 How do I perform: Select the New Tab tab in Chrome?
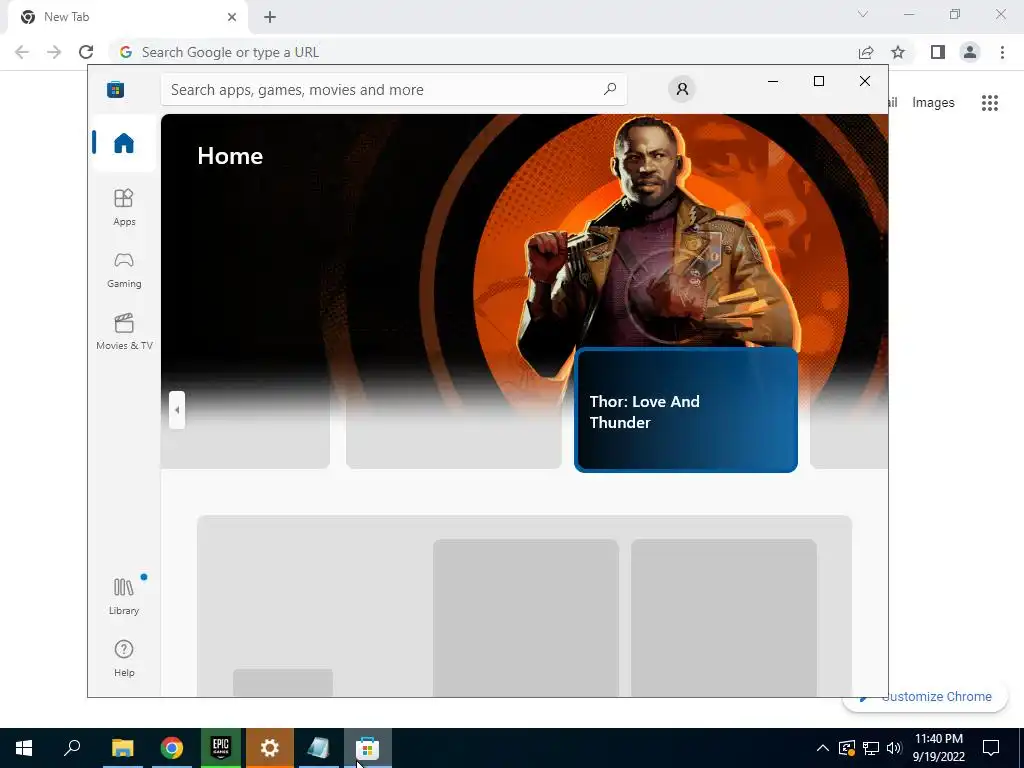[127, 17]
